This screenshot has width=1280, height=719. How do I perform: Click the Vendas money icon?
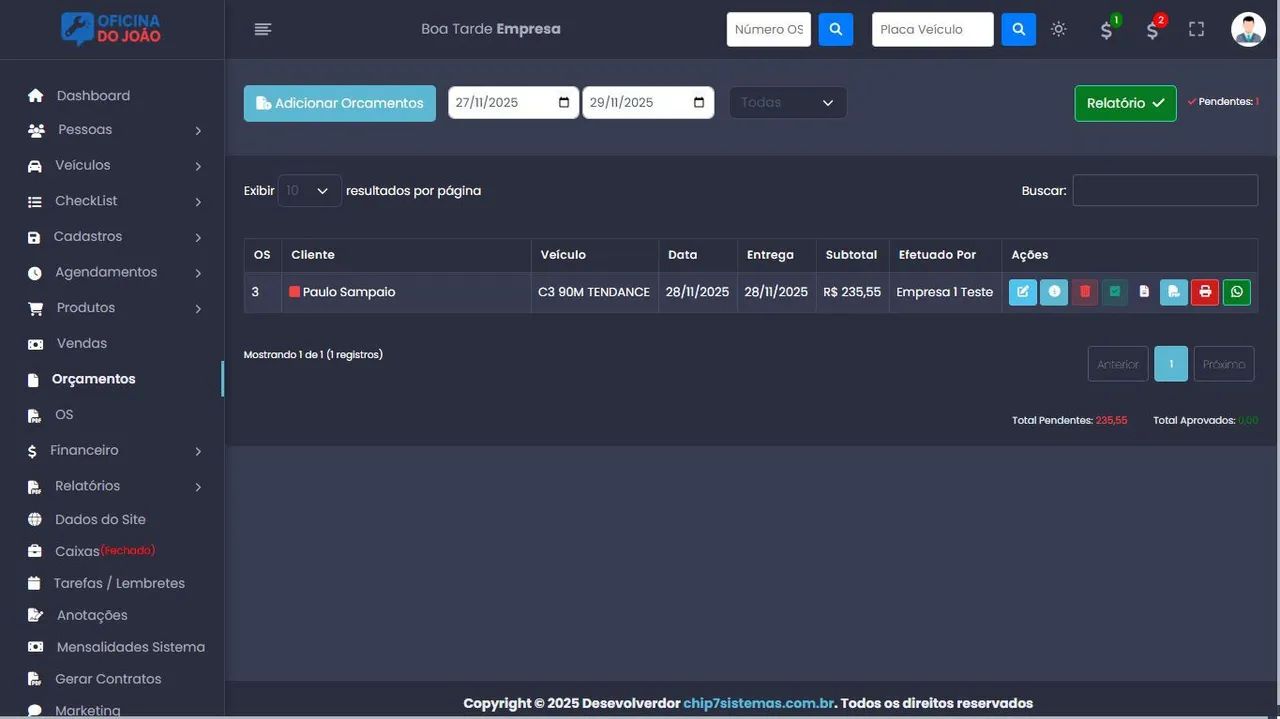(35, 344)
